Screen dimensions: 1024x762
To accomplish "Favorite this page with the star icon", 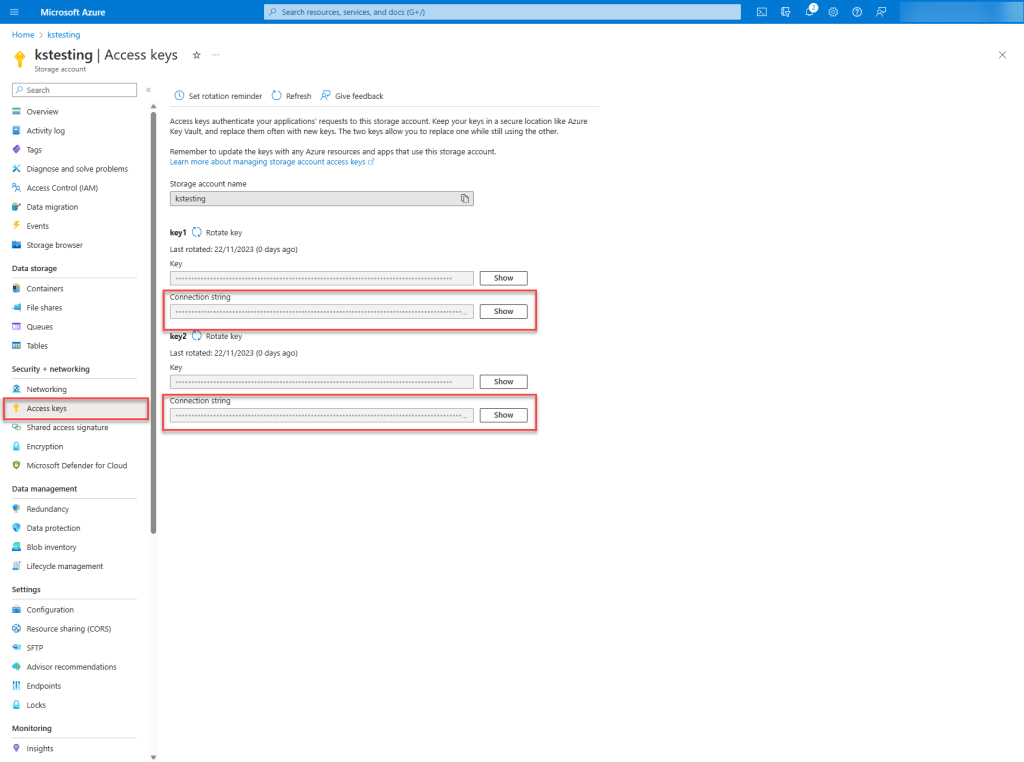I will pyautogui.click(x=196, y=55).
